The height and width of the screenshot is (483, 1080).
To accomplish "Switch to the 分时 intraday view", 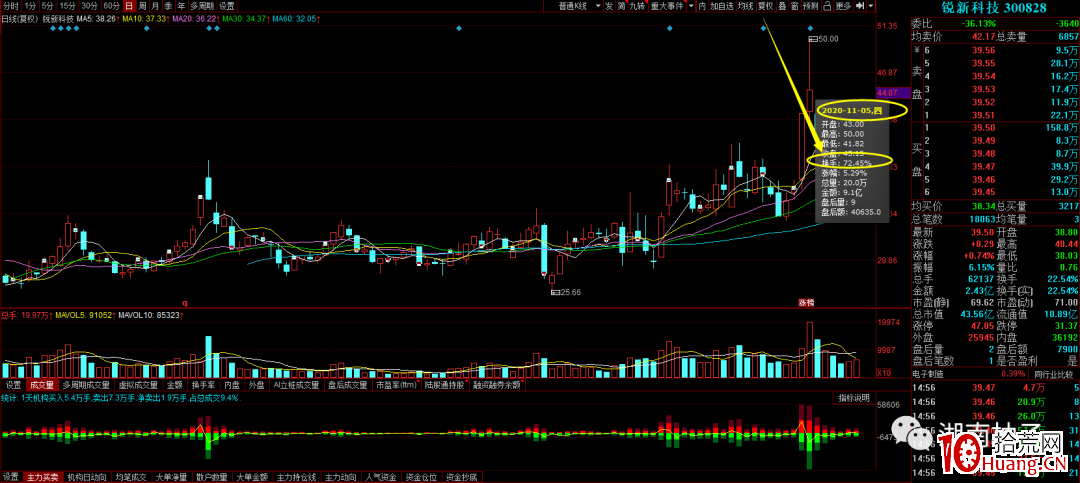I will tap(10, 6).
